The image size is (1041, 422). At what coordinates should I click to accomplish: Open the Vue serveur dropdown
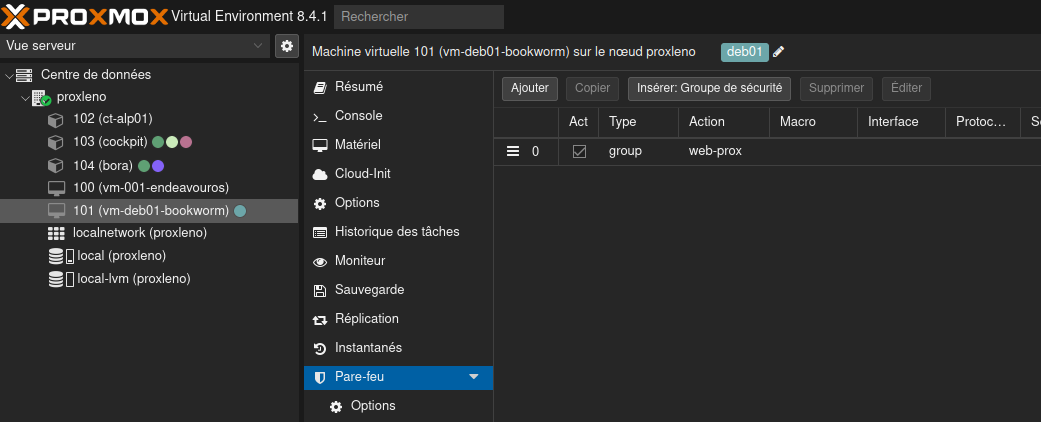[x=135, y=46]
